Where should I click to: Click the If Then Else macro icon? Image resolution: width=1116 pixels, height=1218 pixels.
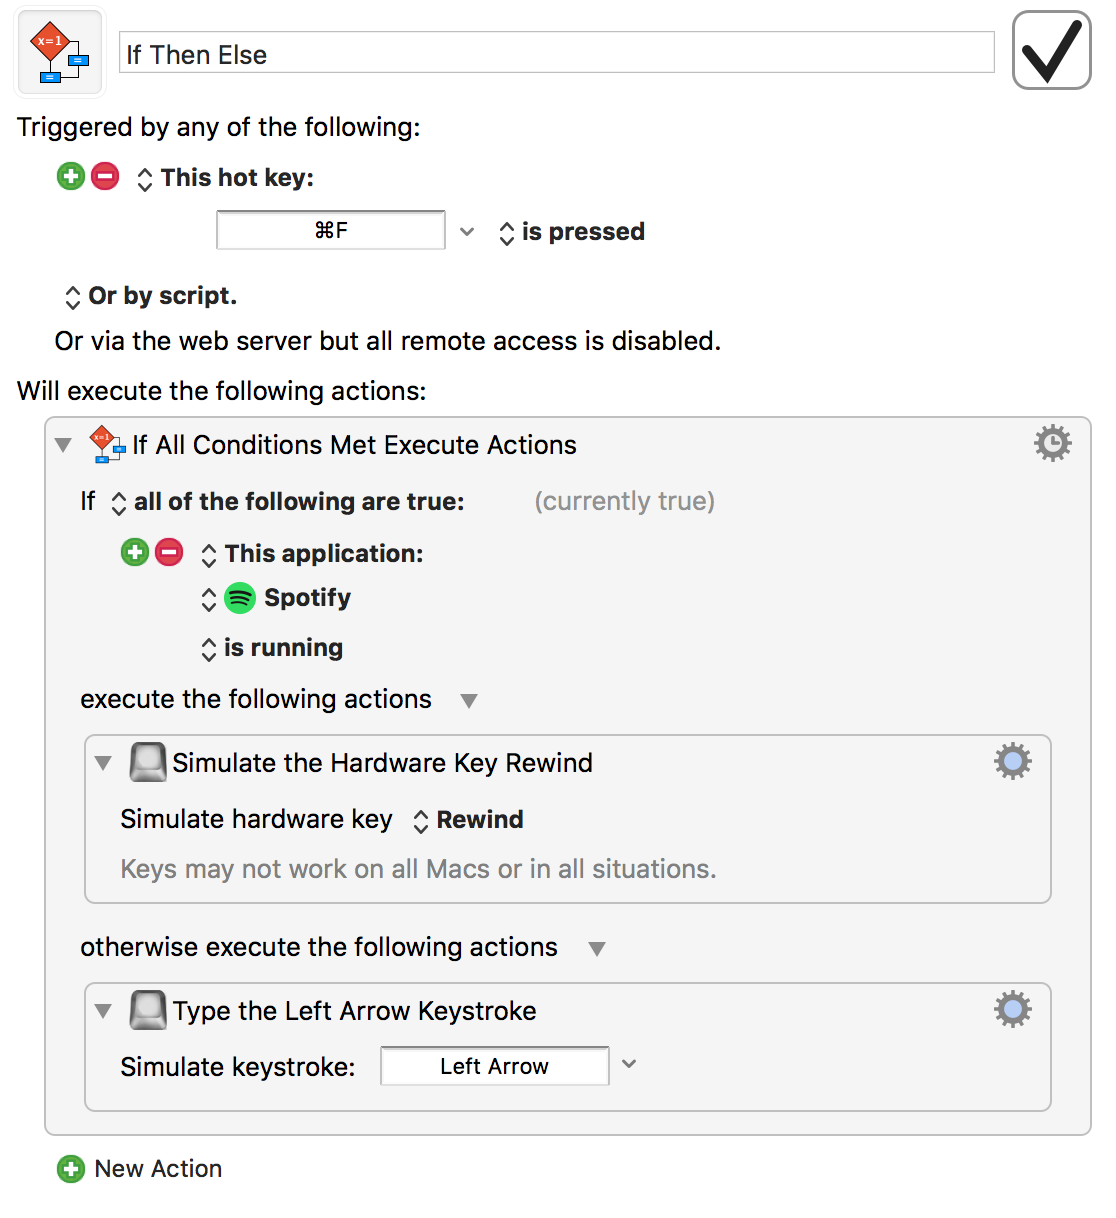click(60, 54)
